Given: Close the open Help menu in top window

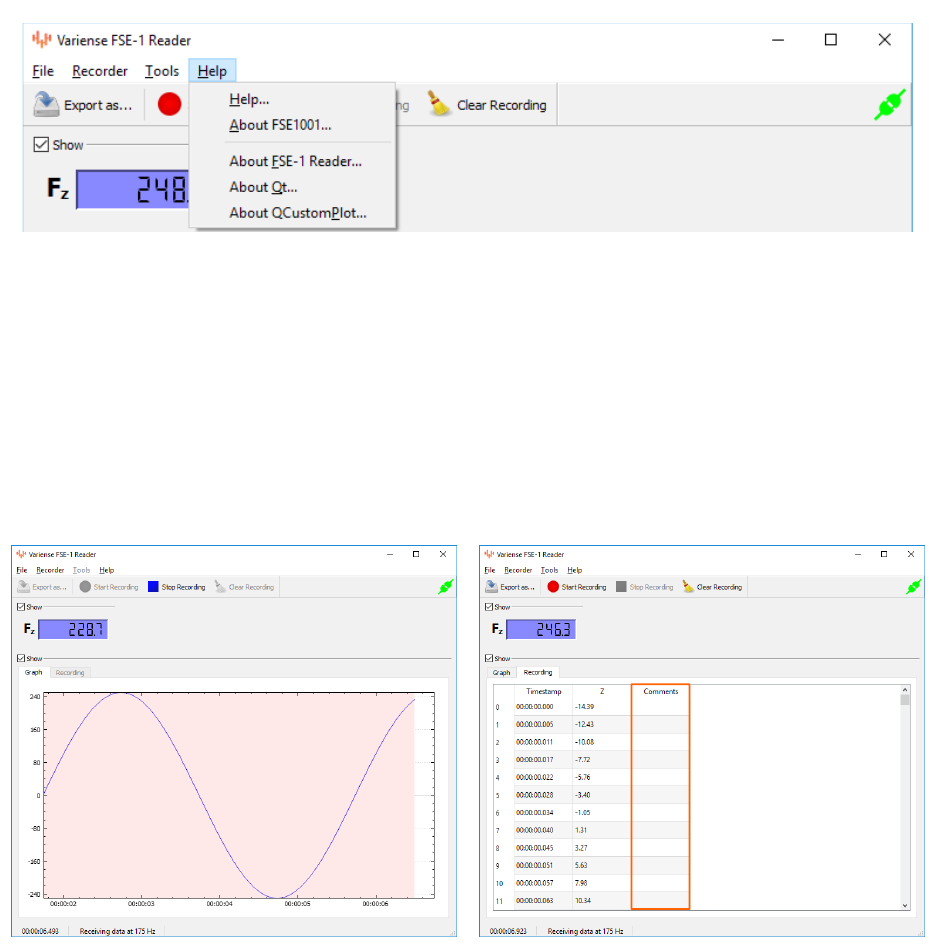Looking at the screenshot, I should pos(212,71).
